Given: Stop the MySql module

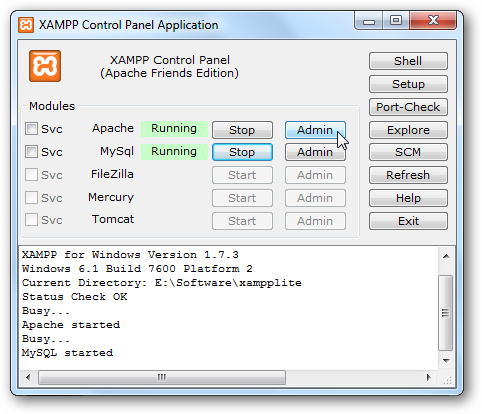Looking at the screenshot, I should 242,152.
